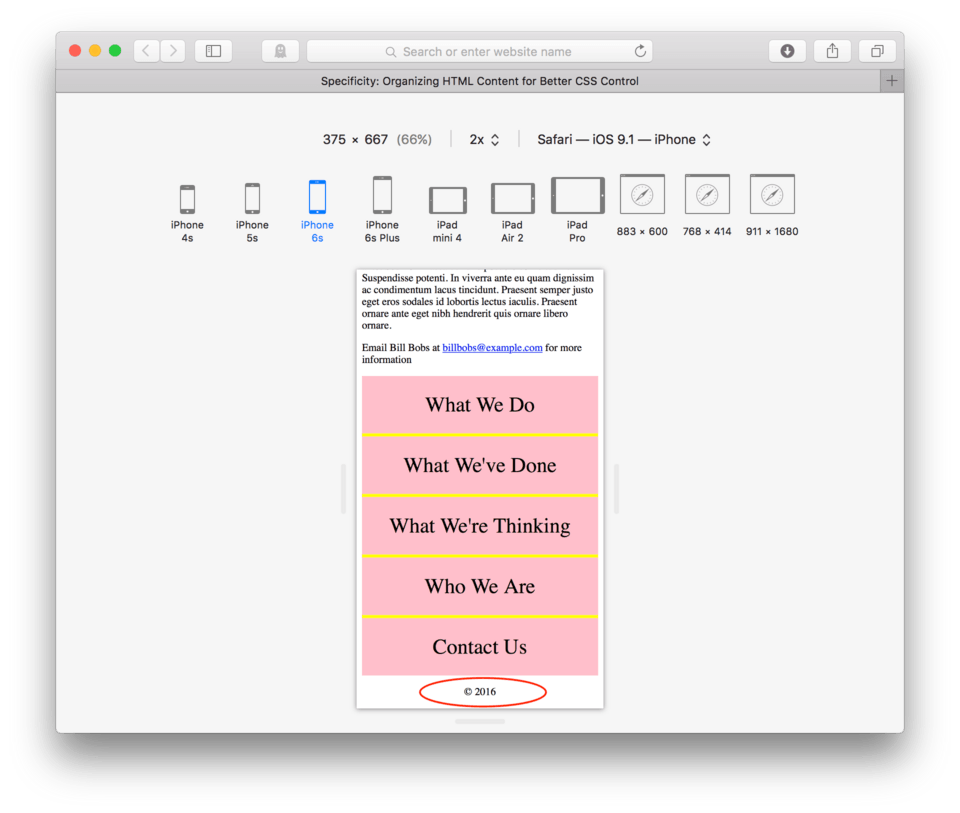The image size is (960, 813).
Task: Open the Share button
Action: click(x=832, y=51)
